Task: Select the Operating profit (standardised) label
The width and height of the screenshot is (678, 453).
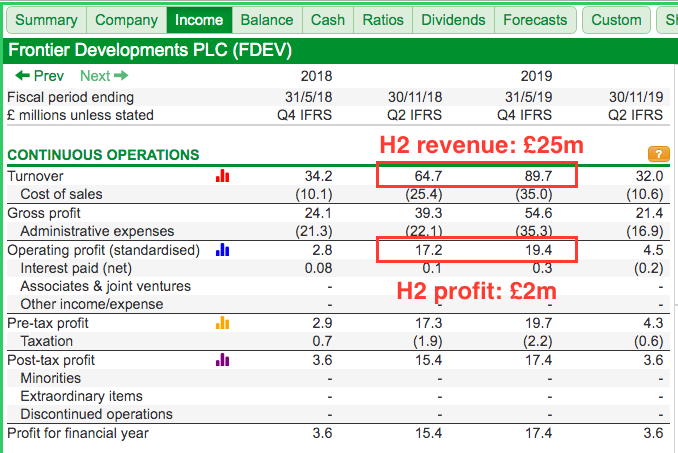Action: [104, 250]
